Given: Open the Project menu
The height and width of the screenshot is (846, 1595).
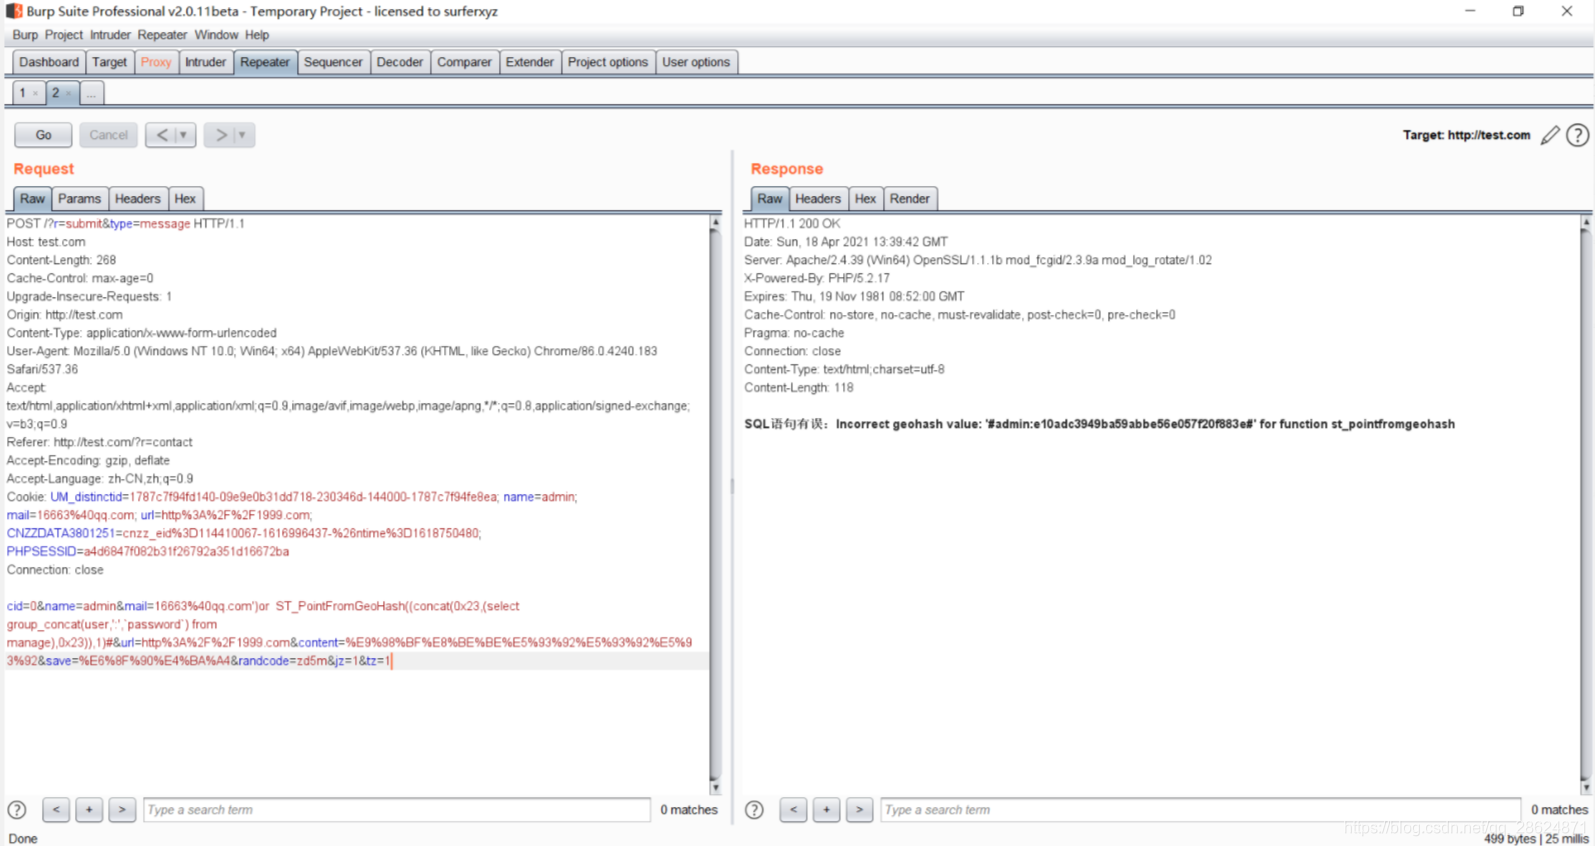Looking at the screenshot, I should 63,35.
